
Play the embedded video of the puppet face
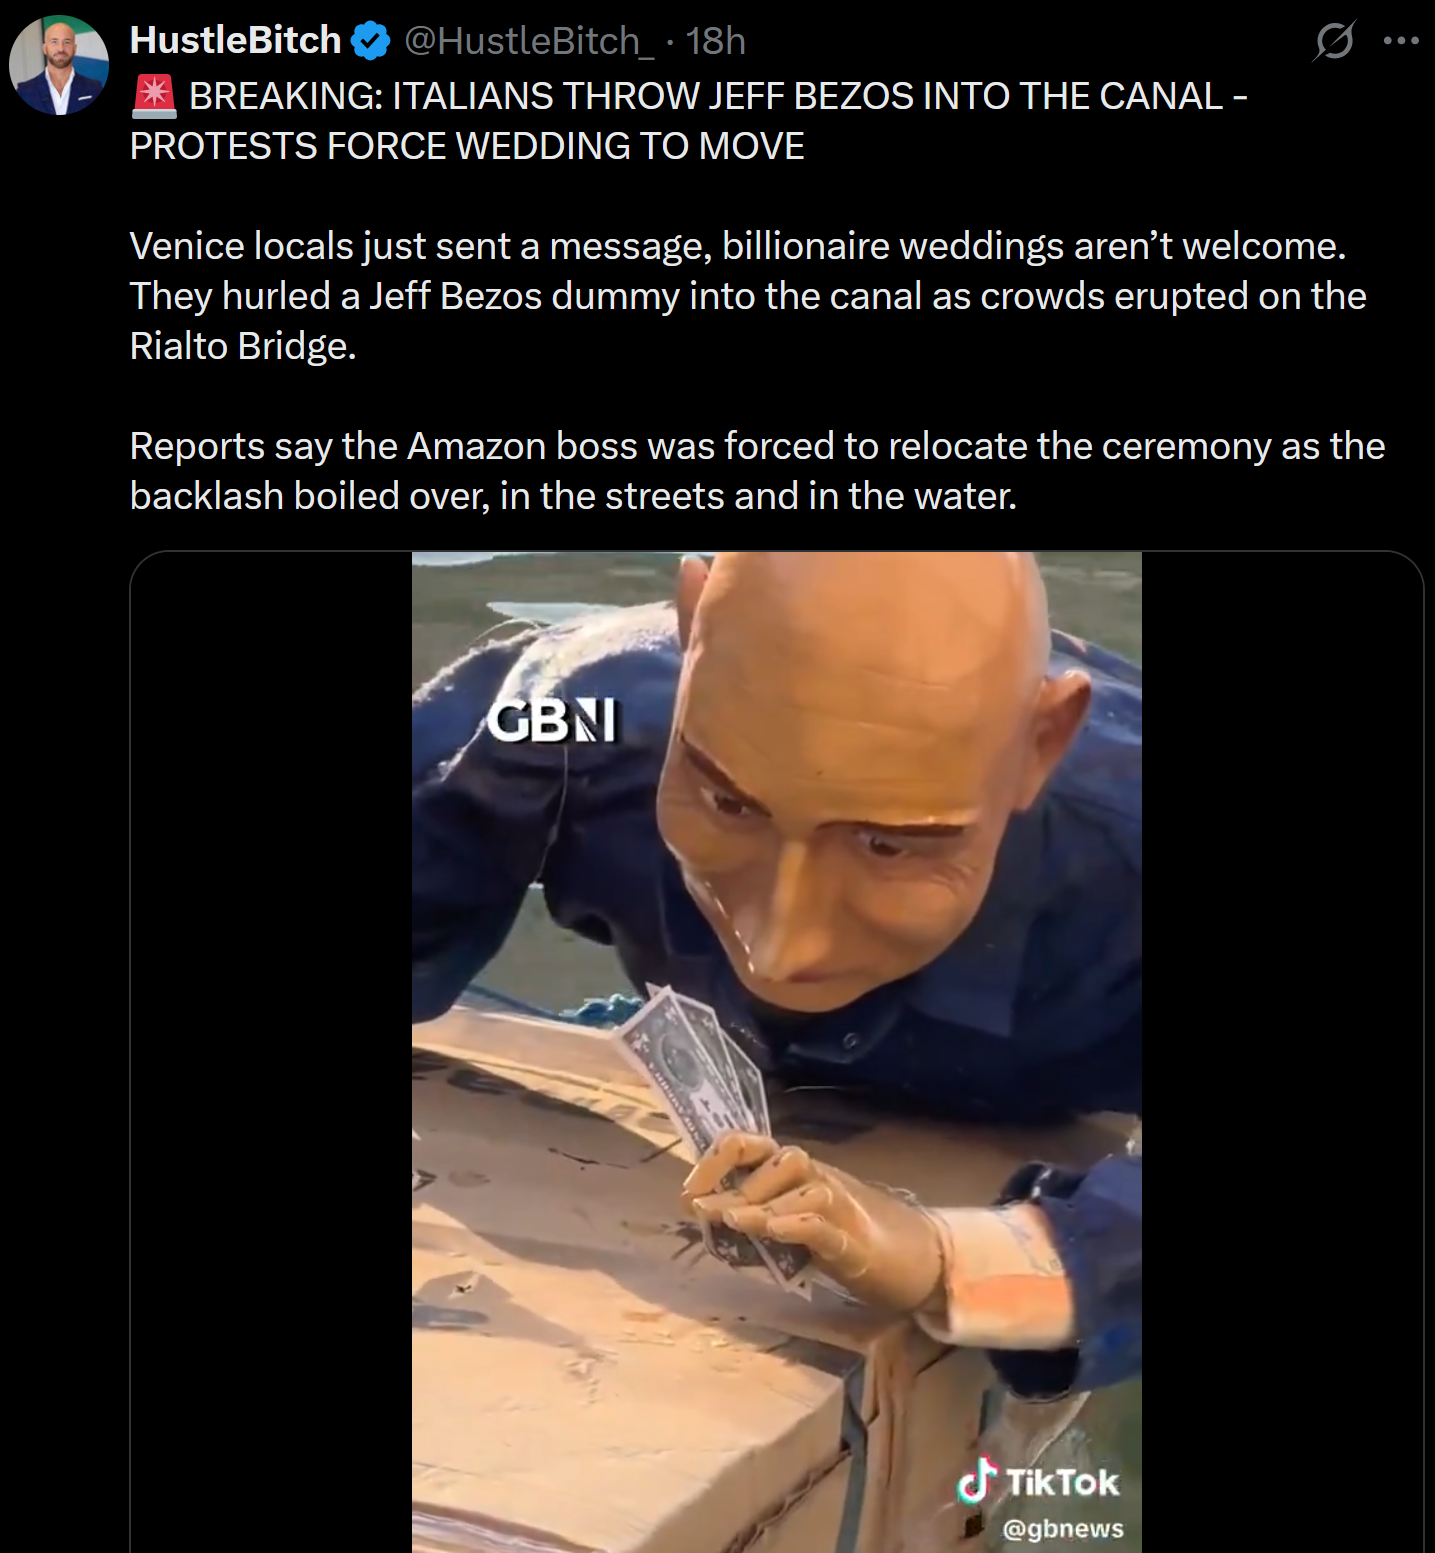click(777, 1052)
